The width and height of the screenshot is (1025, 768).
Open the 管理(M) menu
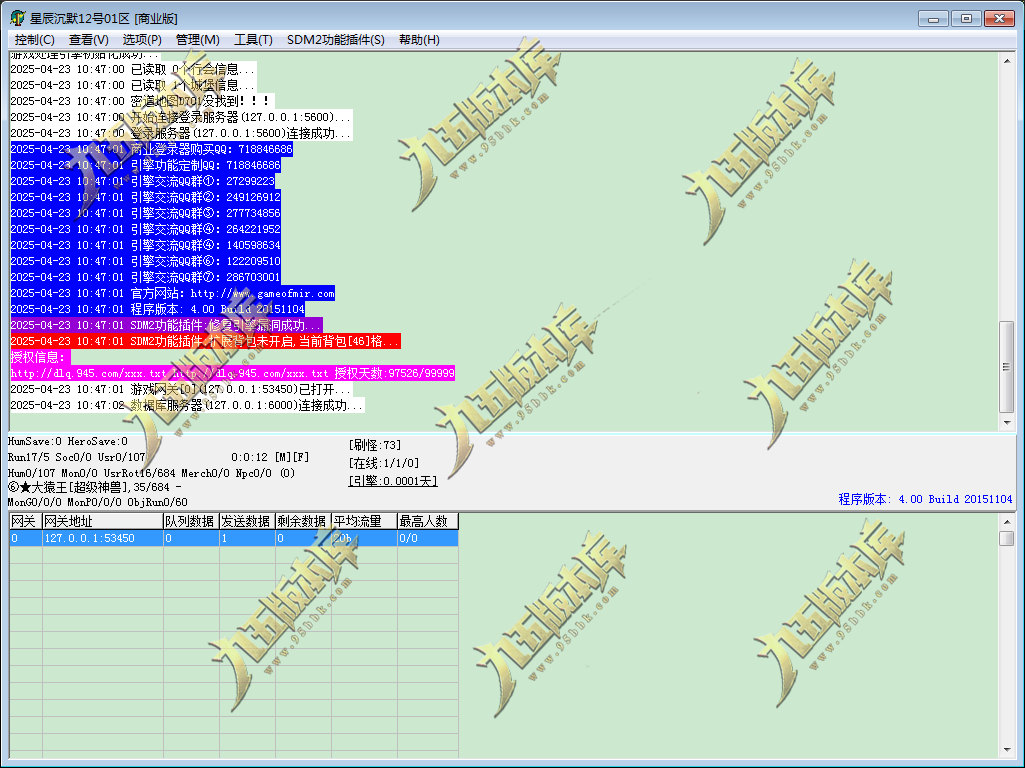point(197,40)
